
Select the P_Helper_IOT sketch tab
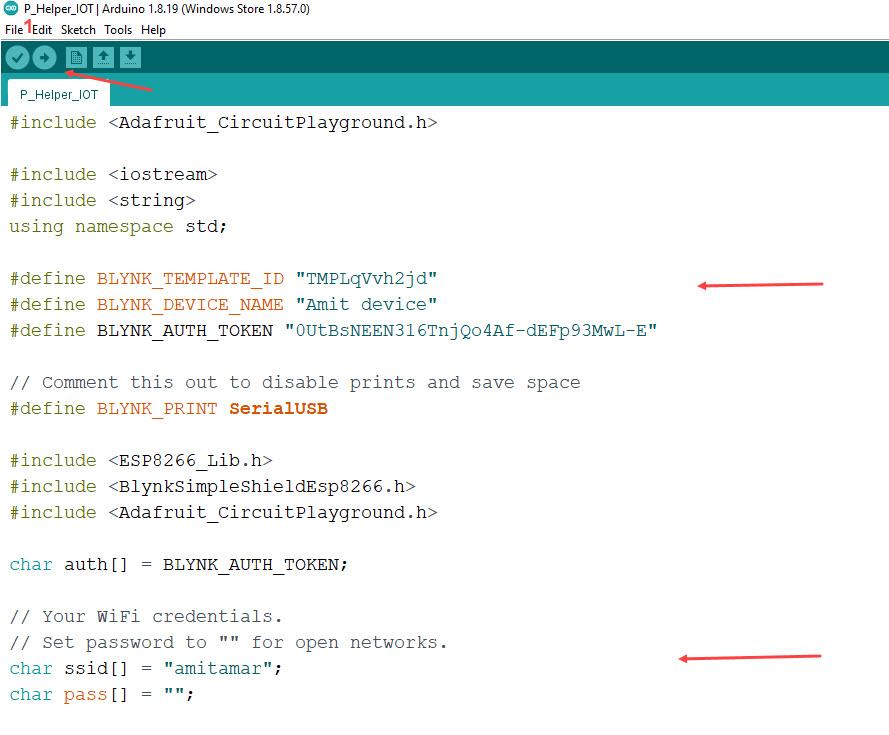(59, 94)
